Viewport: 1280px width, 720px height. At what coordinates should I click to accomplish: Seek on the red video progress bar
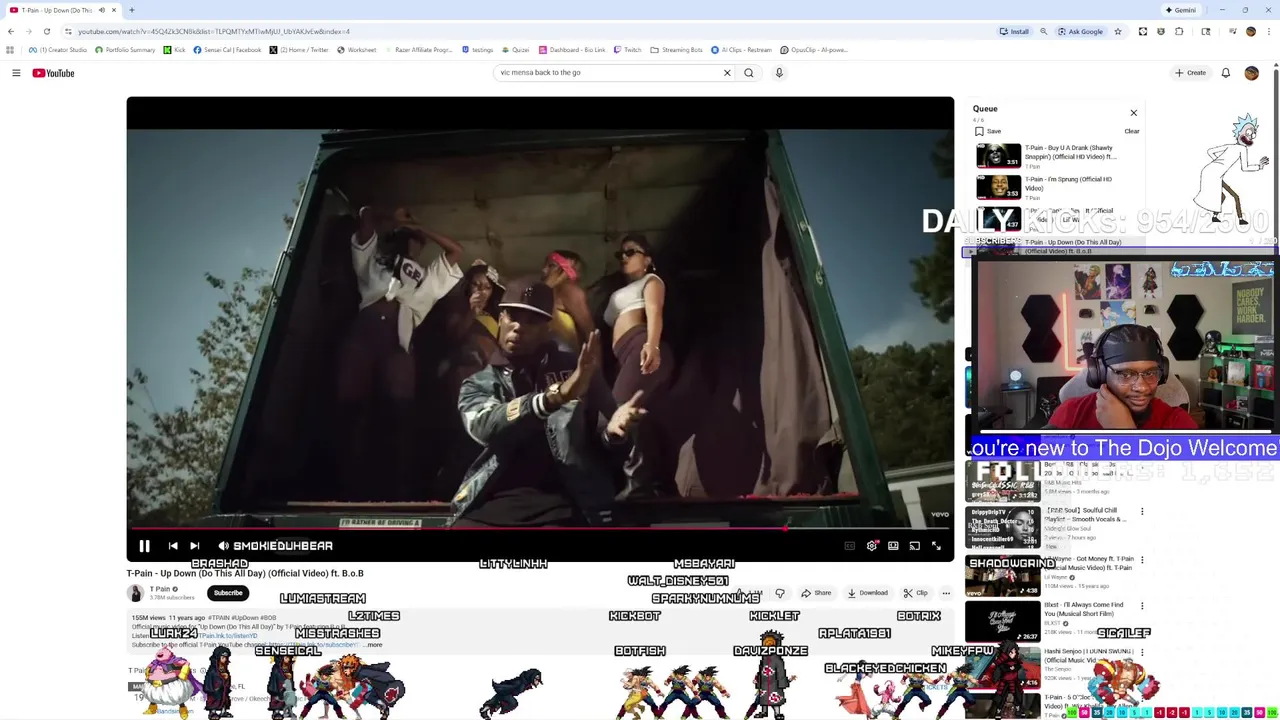point(540,530)
